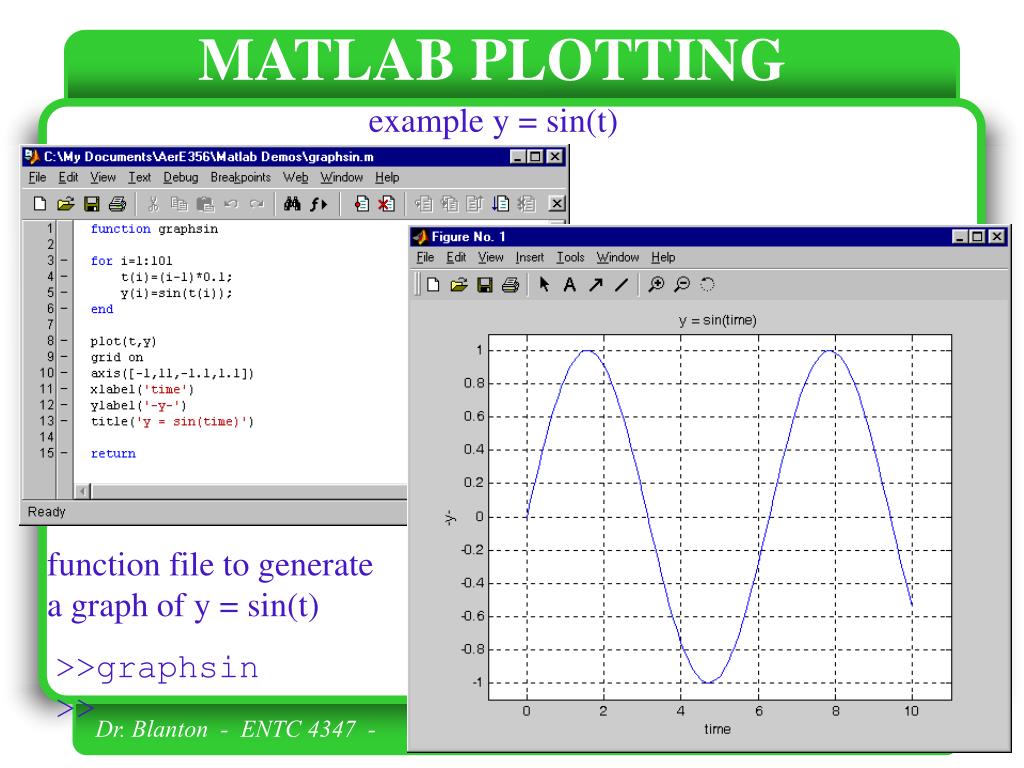1024x768 pixels.
Task: Click the Print icon in editor toolbar
Action: 117,204
